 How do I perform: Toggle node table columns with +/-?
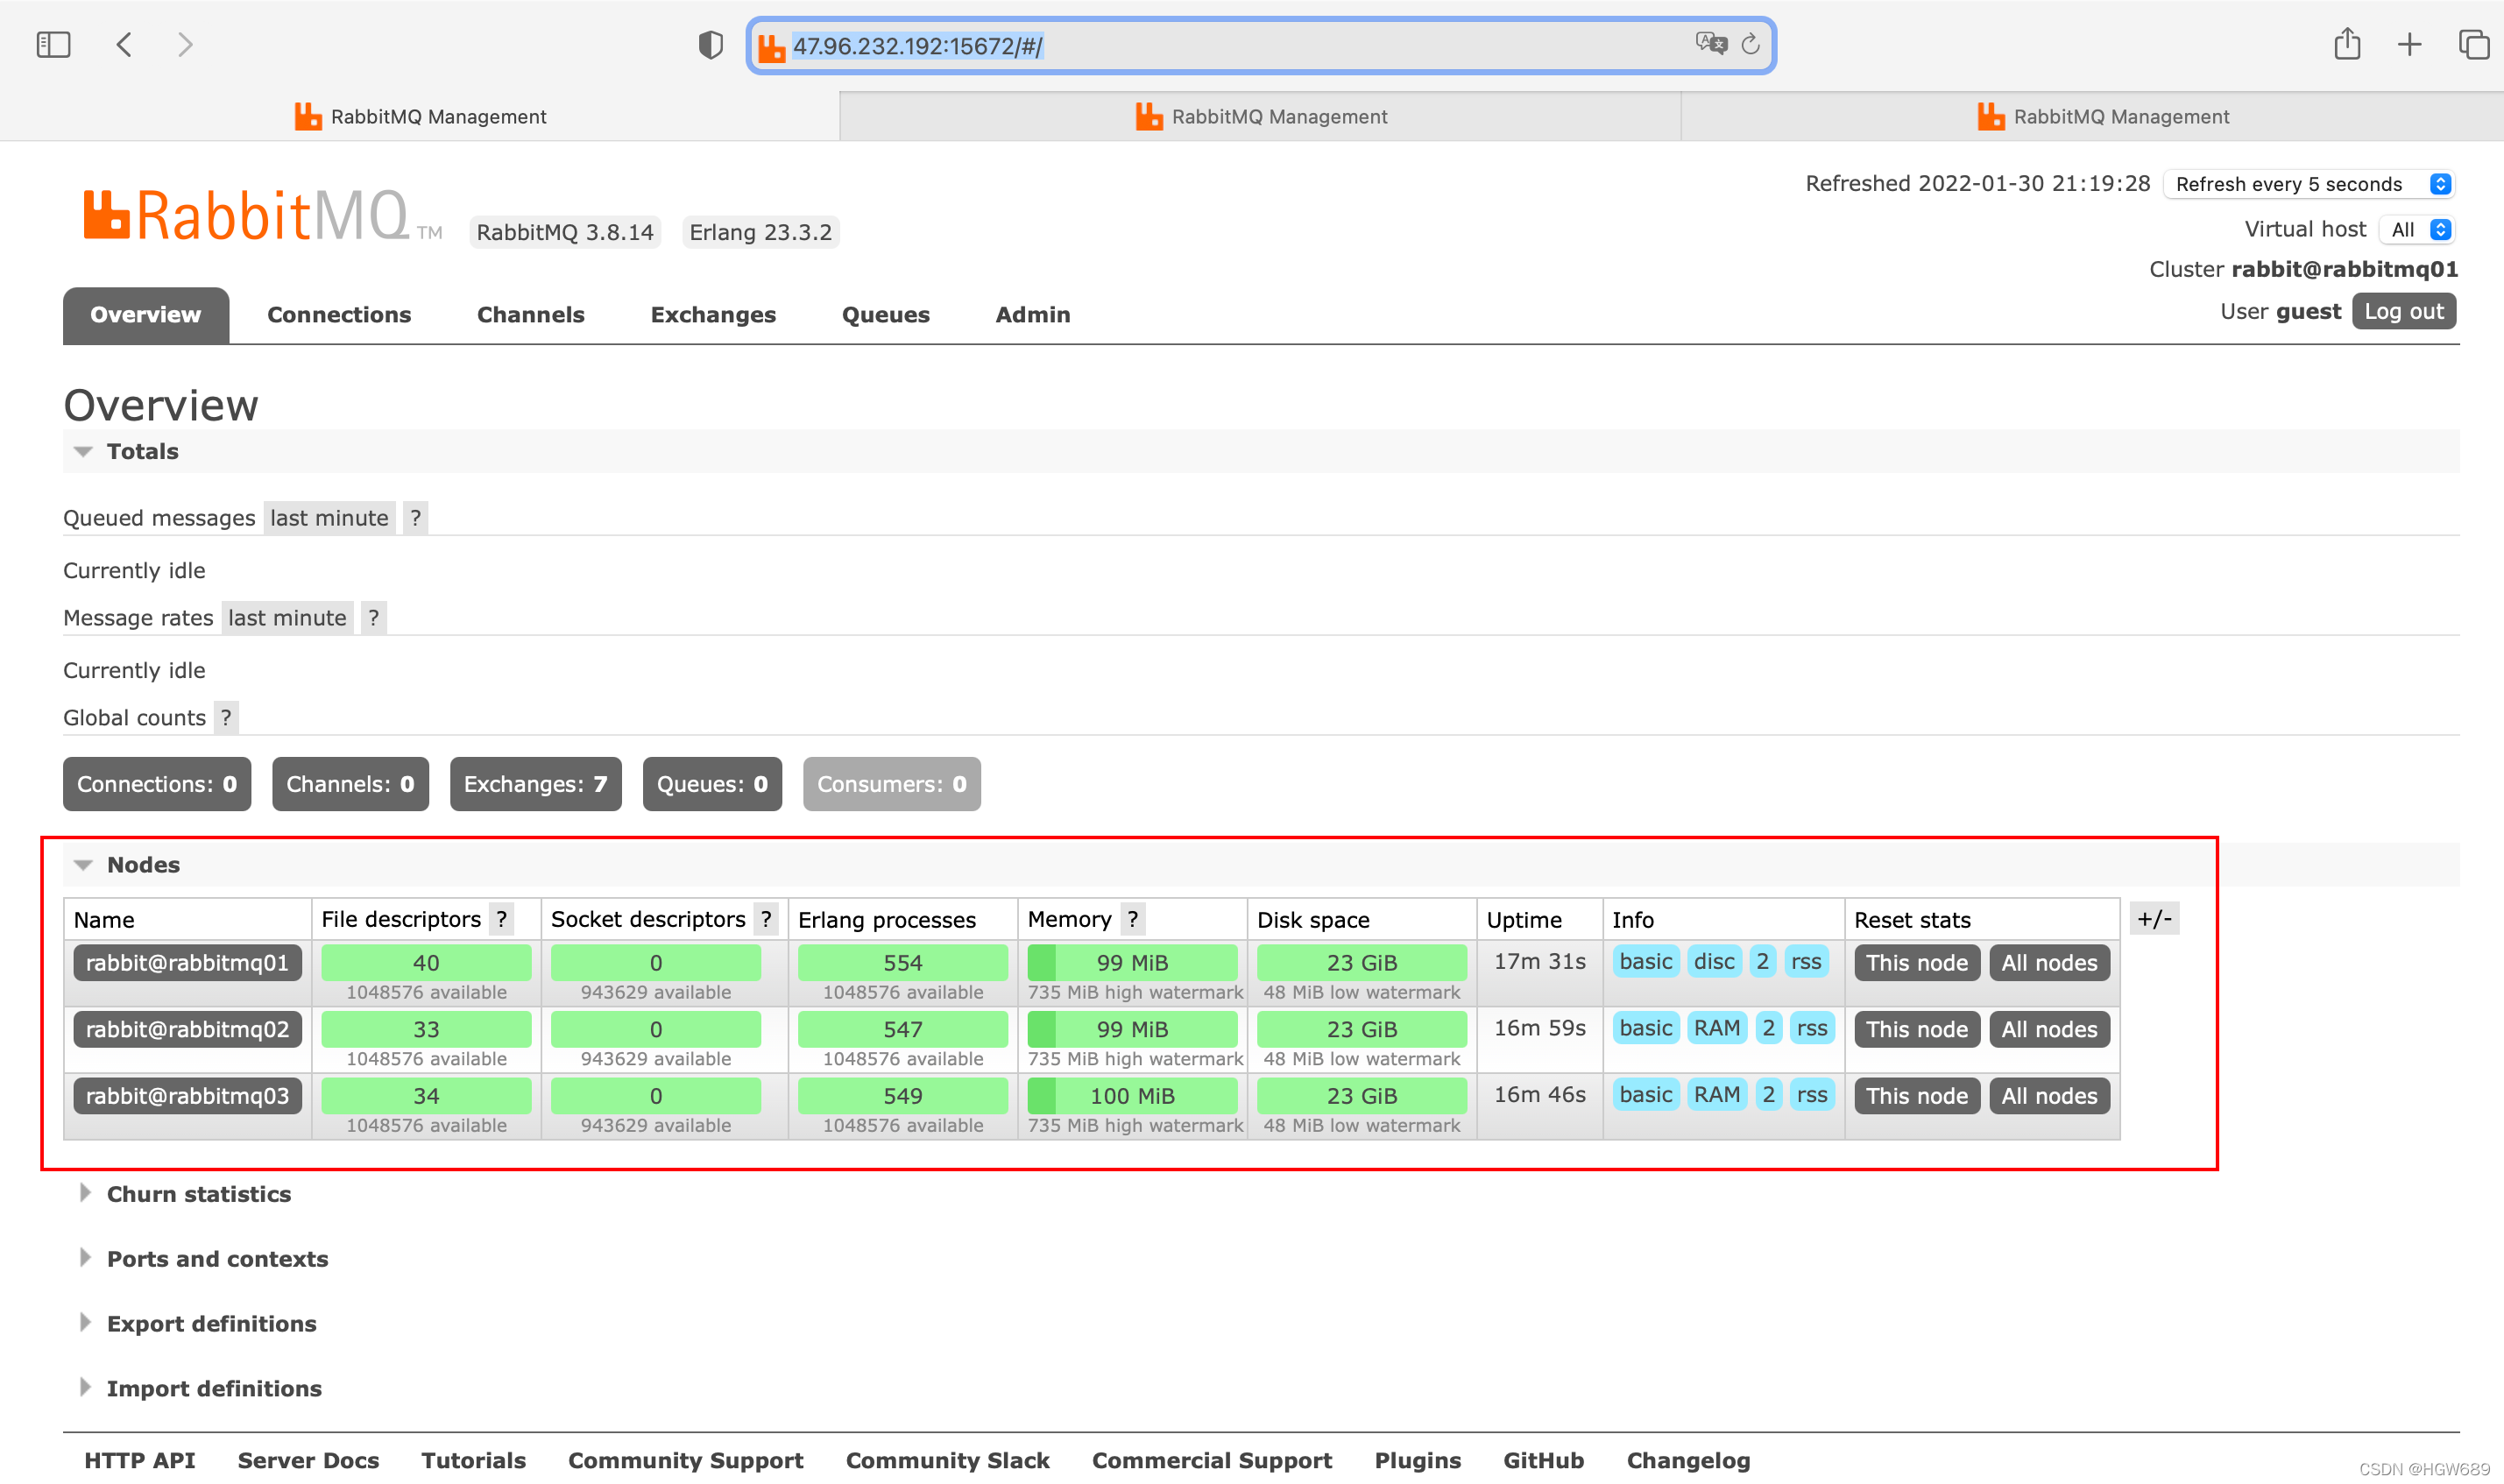pyautogui.click(x=2154, y=918)
